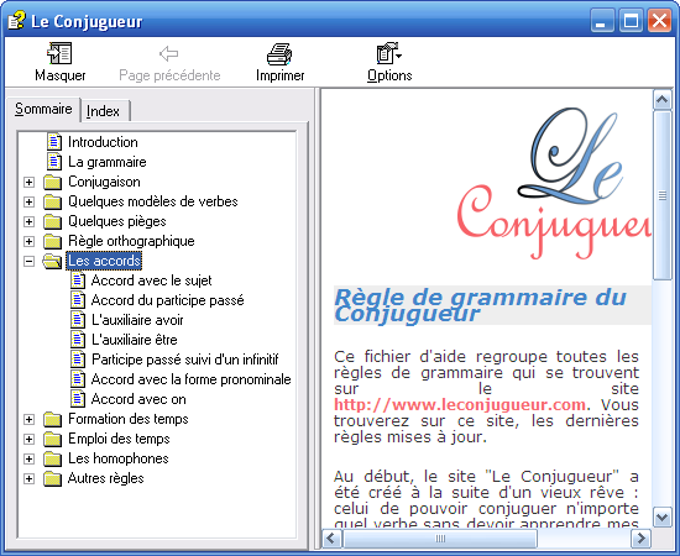This screenshot has width=680, height=556.
Task: Collapse the Les accords node
Action: click(29, 261)
